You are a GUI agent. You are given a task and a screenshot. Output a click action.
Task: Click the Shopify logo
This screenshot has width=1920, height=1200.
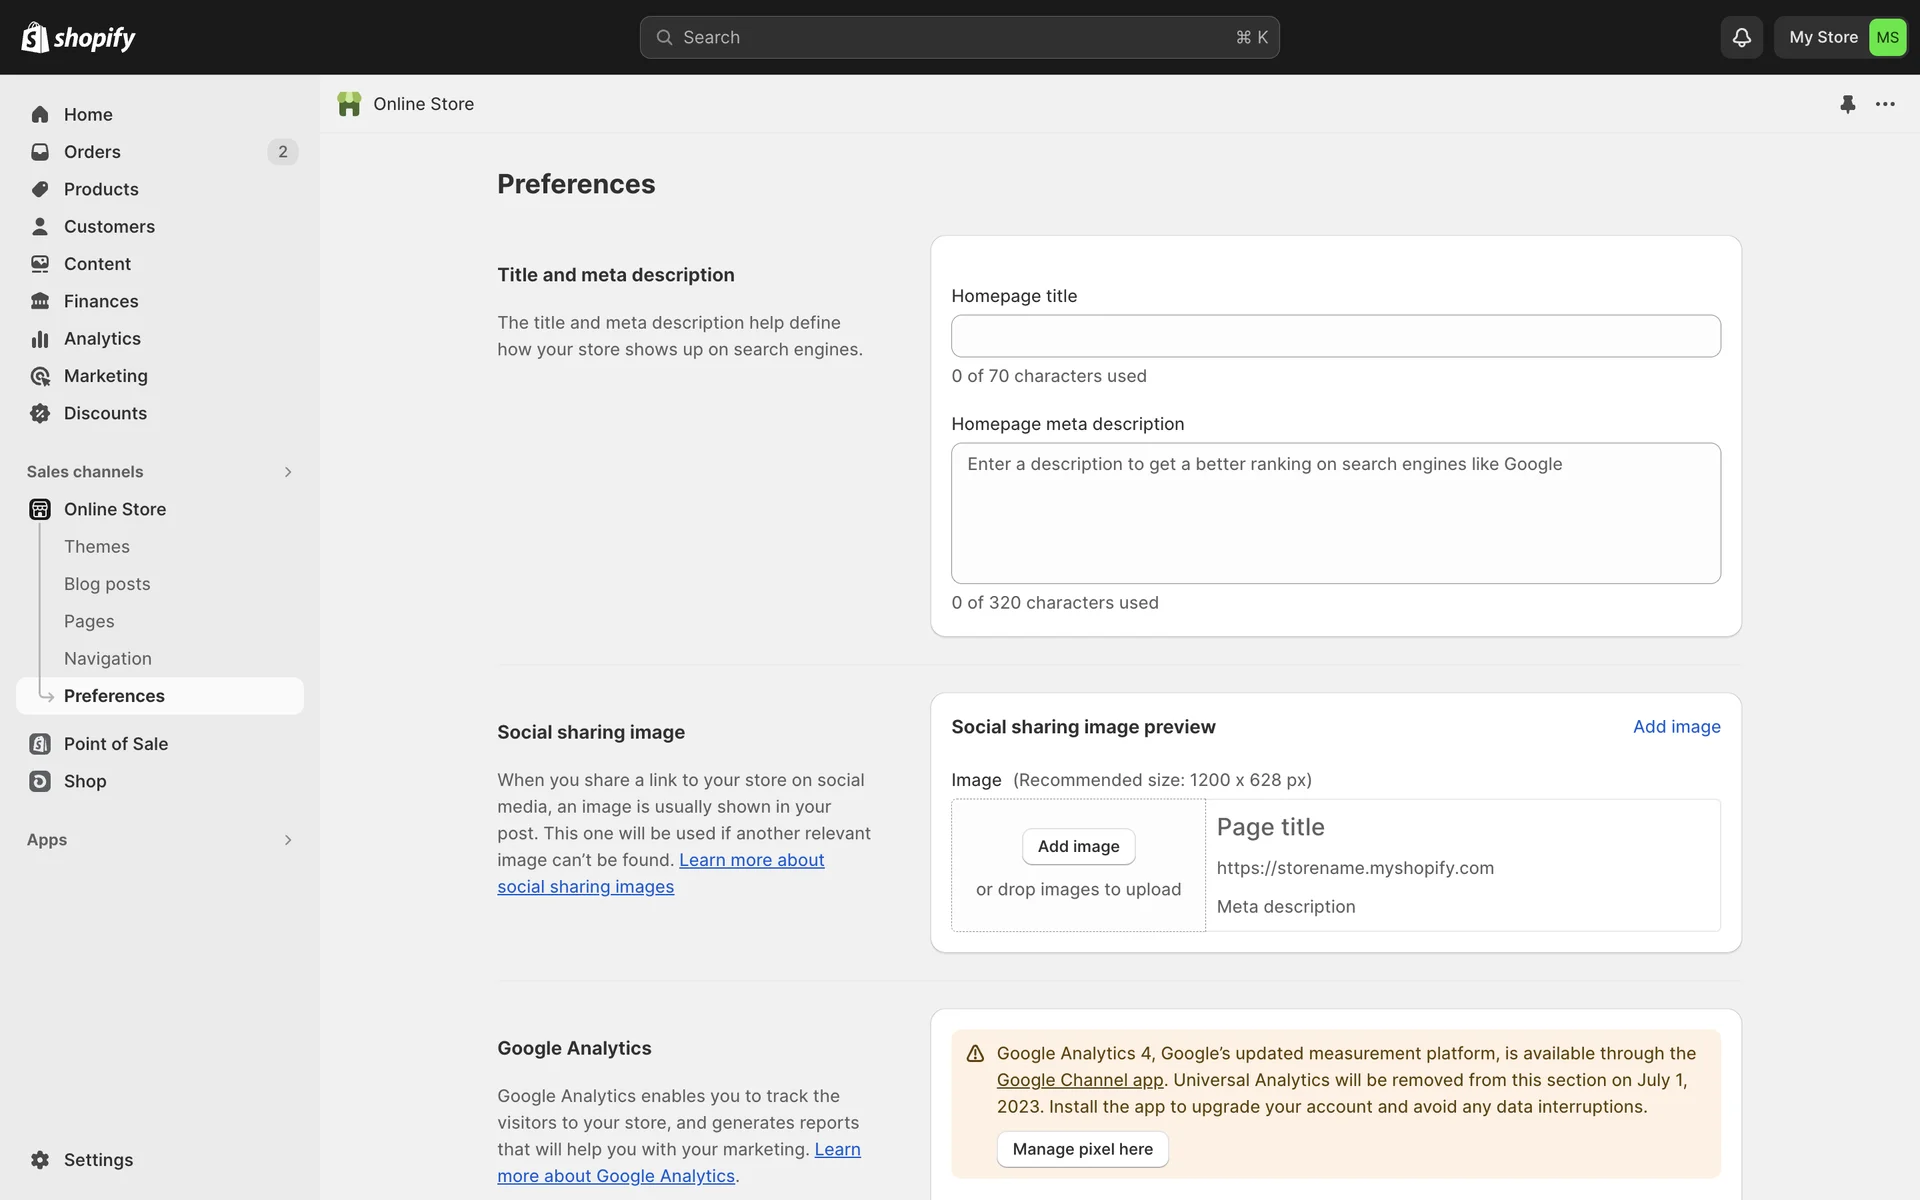coord(78,37)
